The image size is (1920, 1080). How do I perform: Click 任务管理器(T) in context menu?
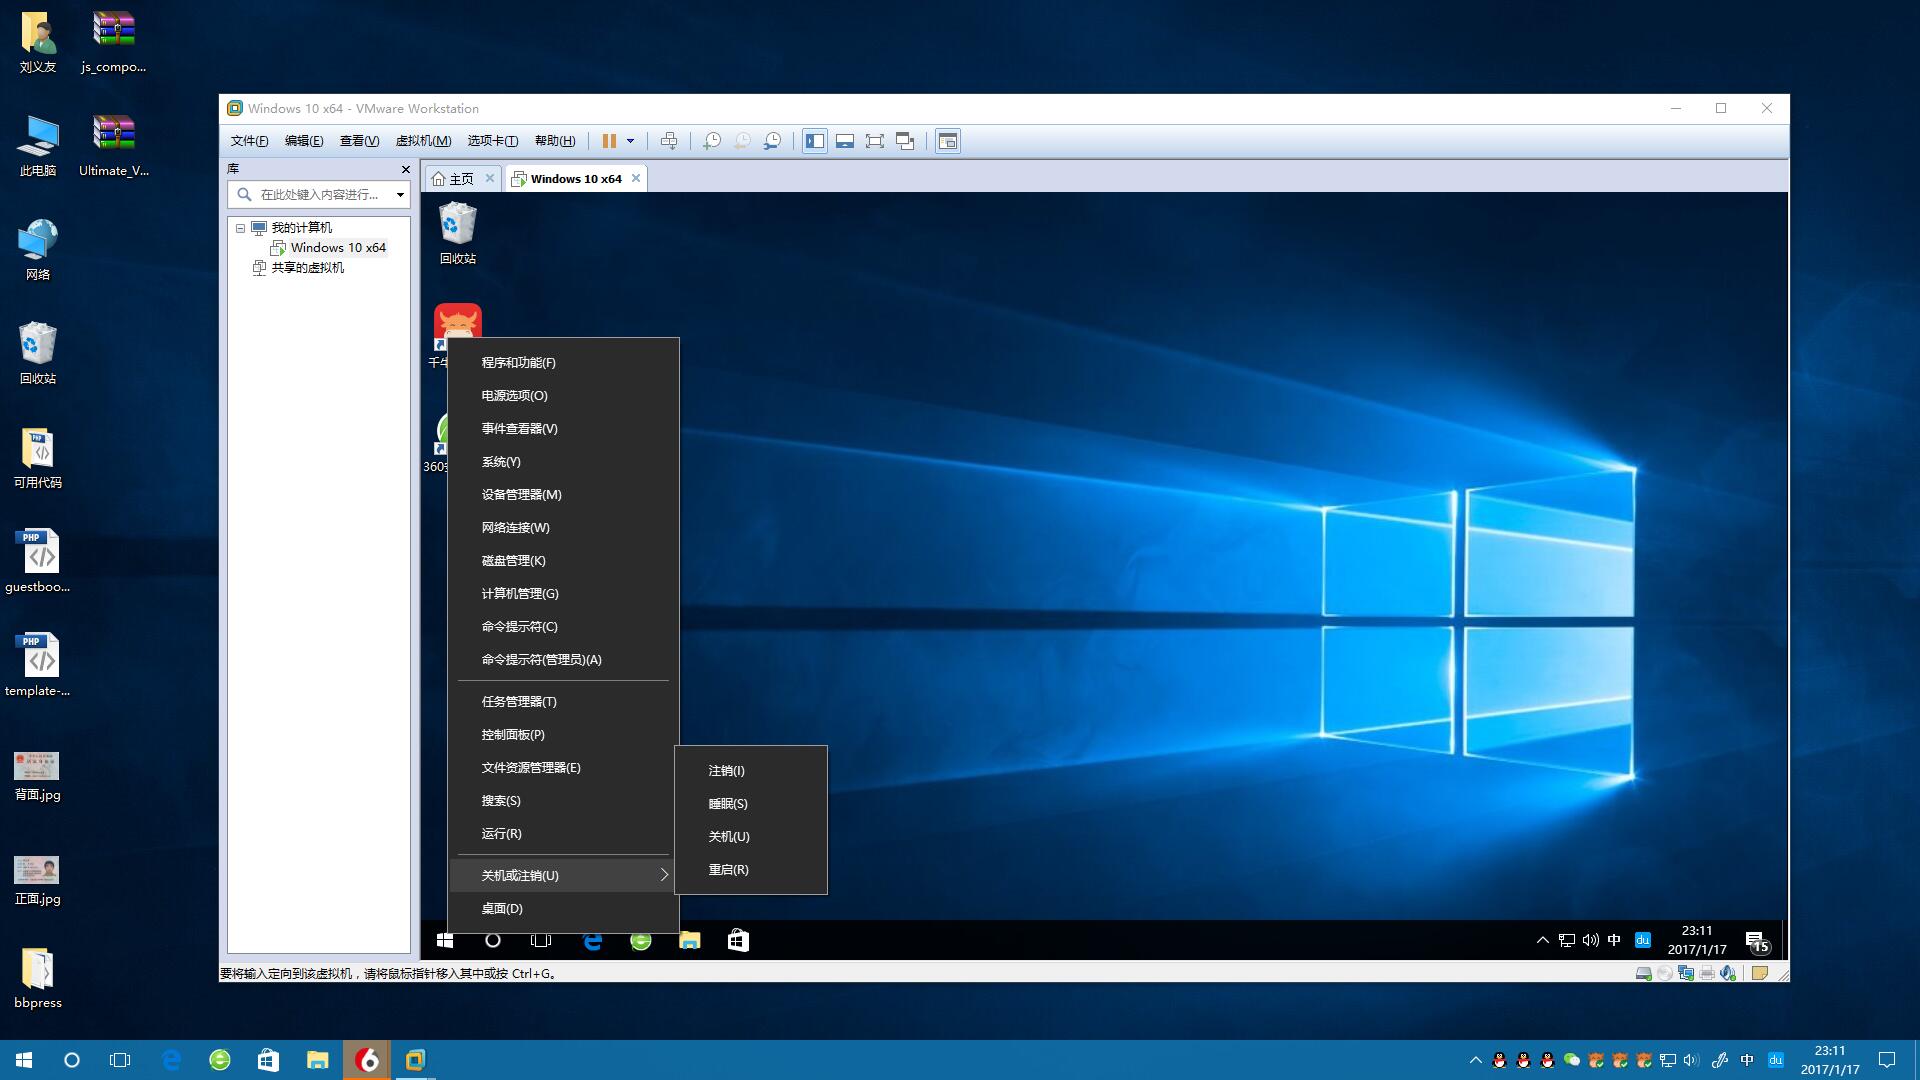[x=518, y=700]
